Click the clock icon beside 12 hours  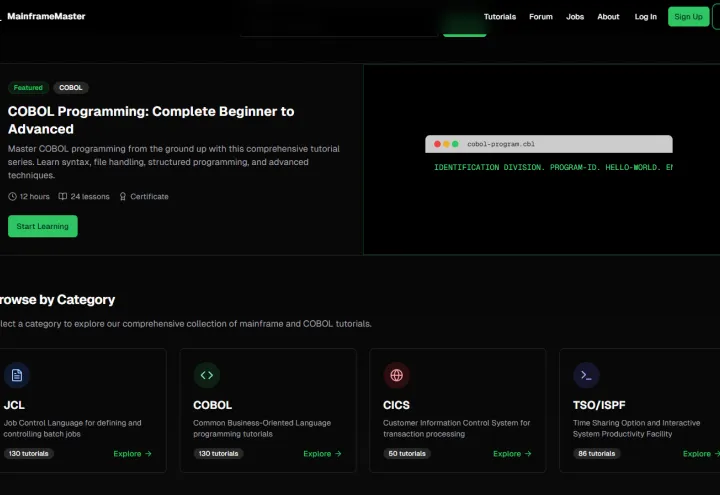point(12,197)
